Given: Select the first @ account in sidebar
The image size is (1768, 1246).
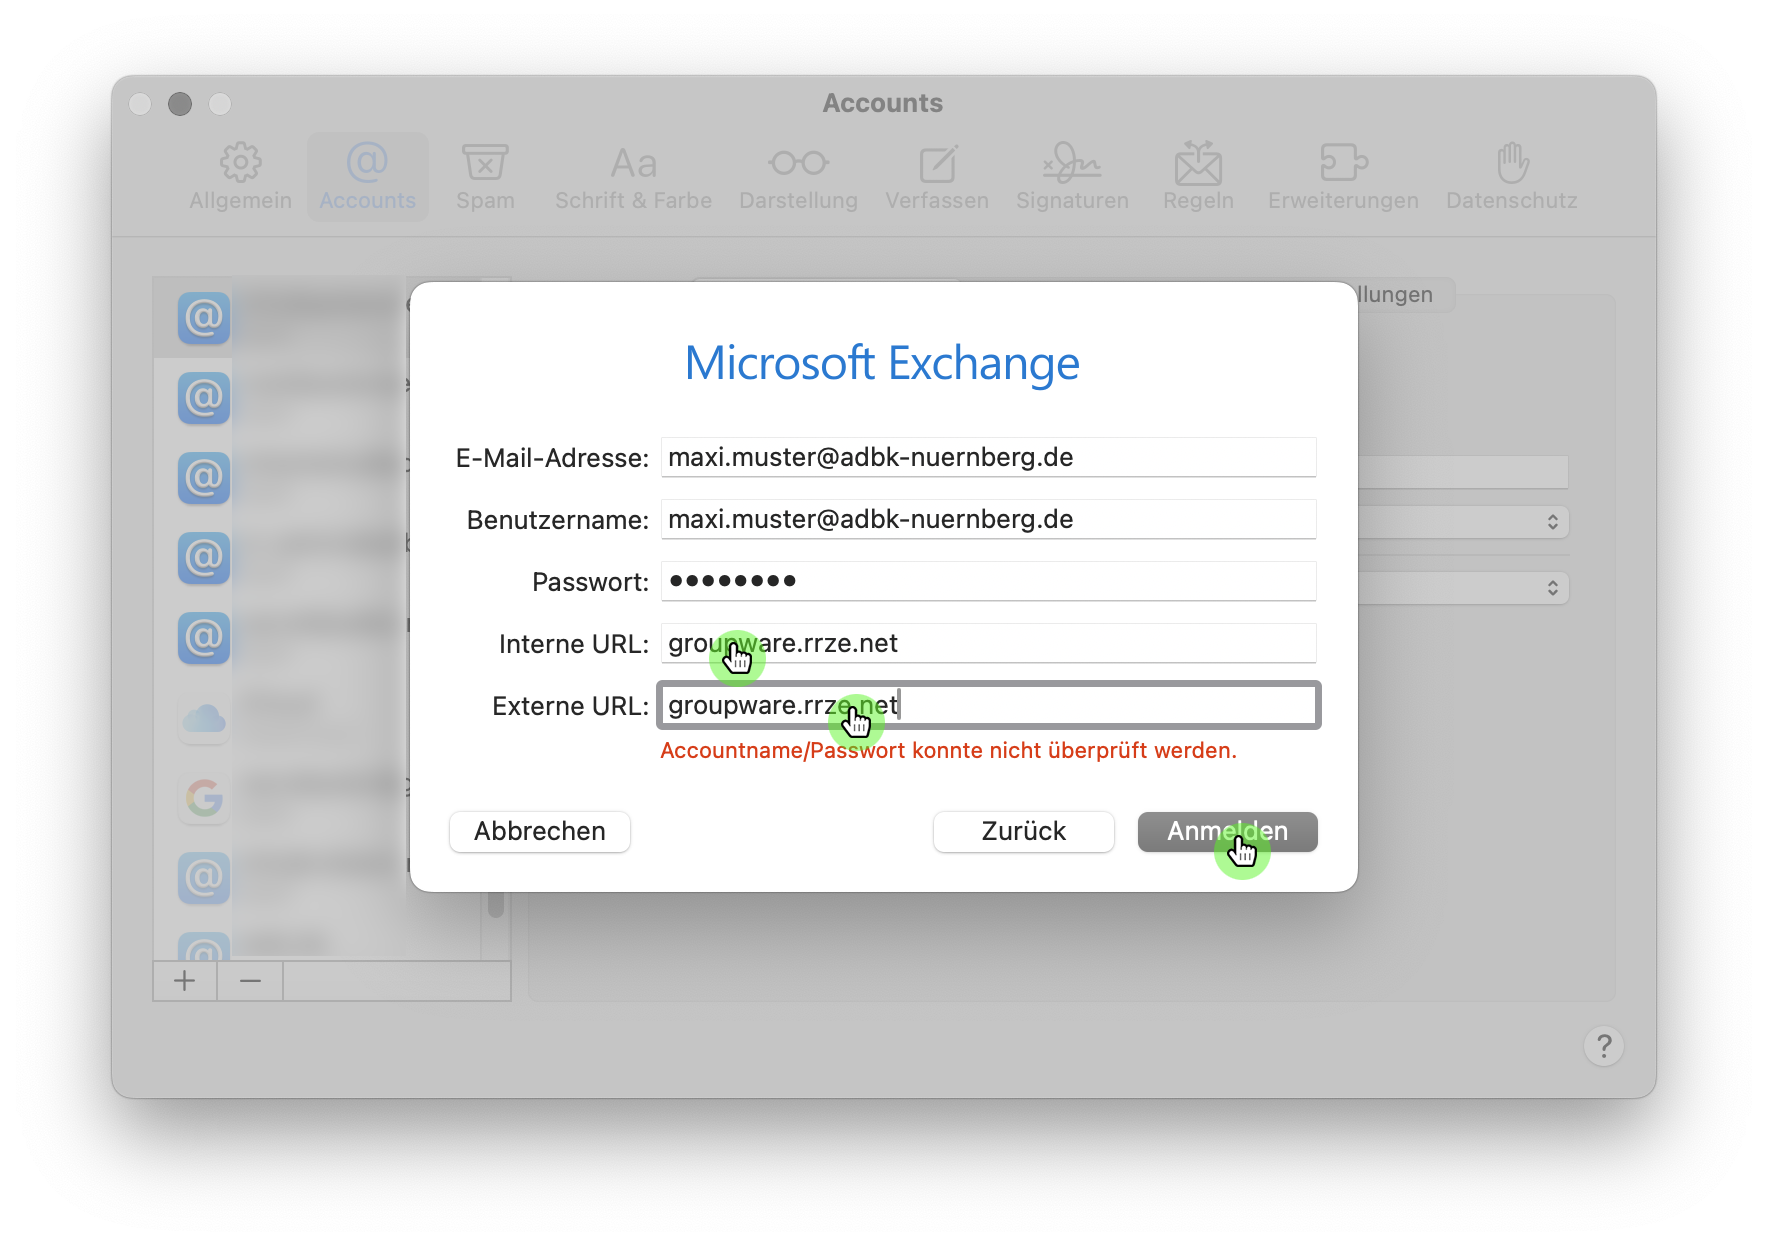Looking at the screenshot, I should point(282,317).
